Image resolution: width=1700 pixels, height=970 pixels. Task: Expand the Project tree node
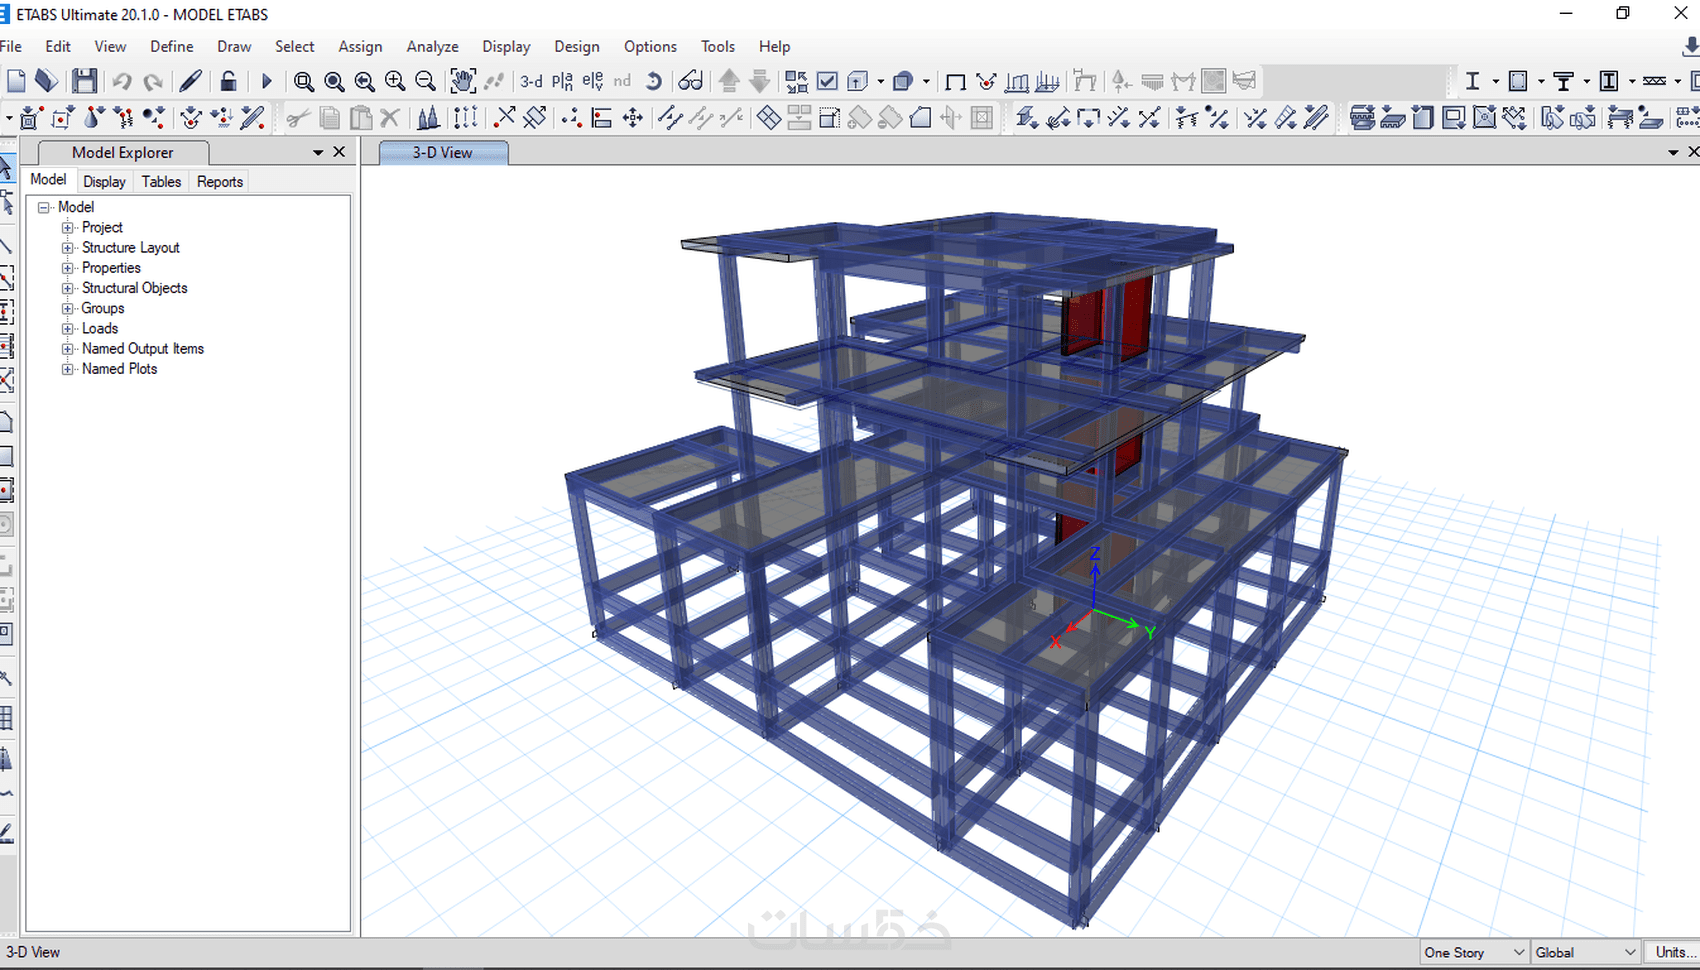(68, 228)
